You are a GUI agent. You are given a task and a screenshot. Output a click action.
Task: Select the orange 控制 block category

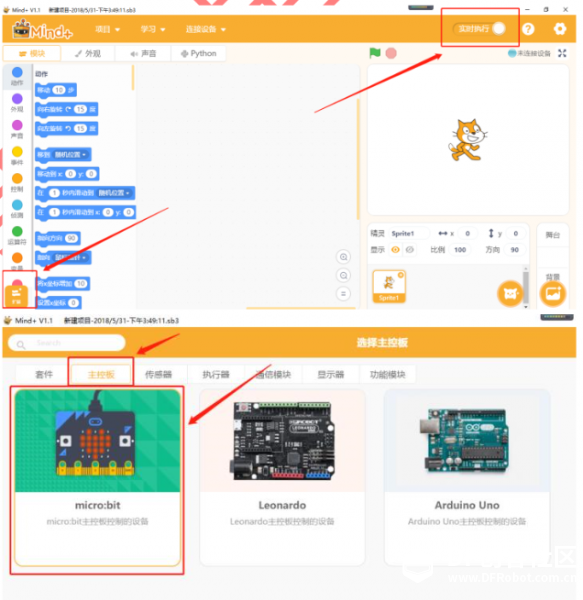(x=17, y=183)
